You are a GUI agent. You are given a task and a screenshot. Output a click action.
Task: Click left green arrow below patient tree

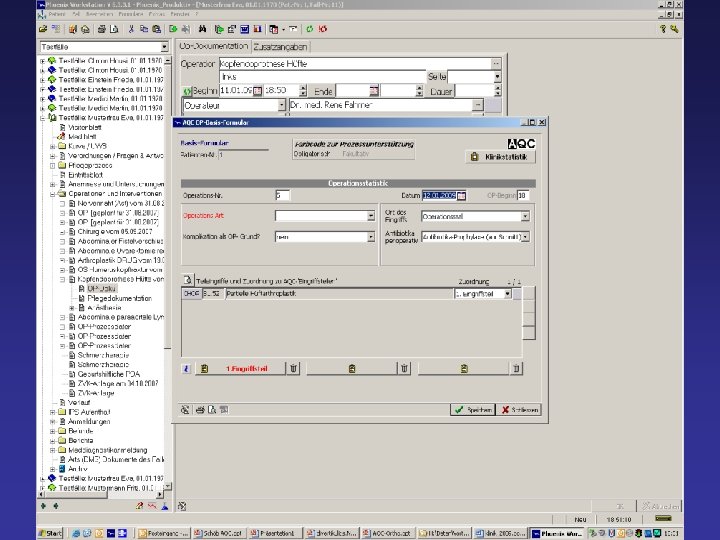(x=43, y=506)
